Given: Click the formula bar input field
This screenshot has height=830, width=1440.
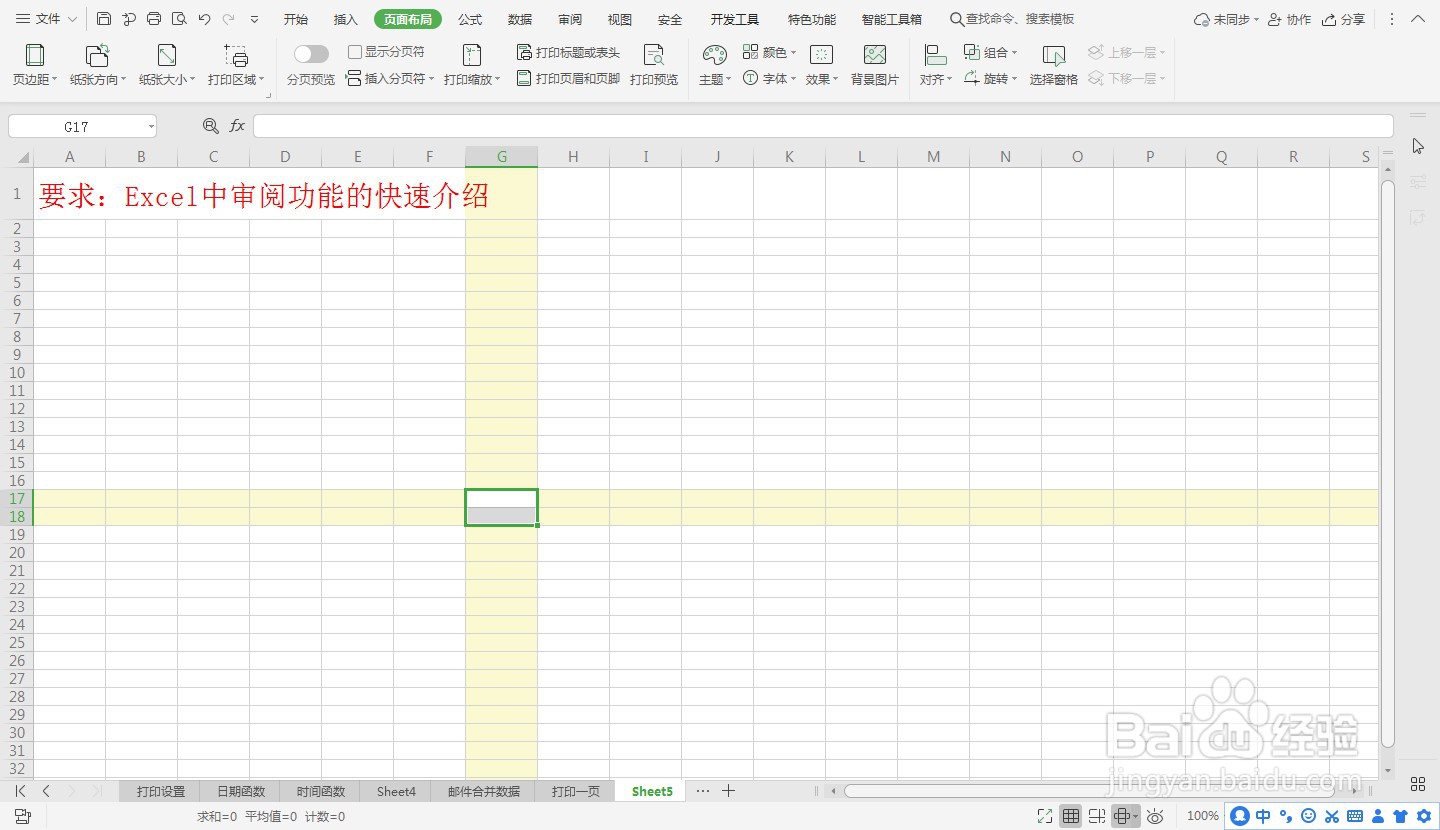Looking at the screenshot, I should [x=823, y=126].
